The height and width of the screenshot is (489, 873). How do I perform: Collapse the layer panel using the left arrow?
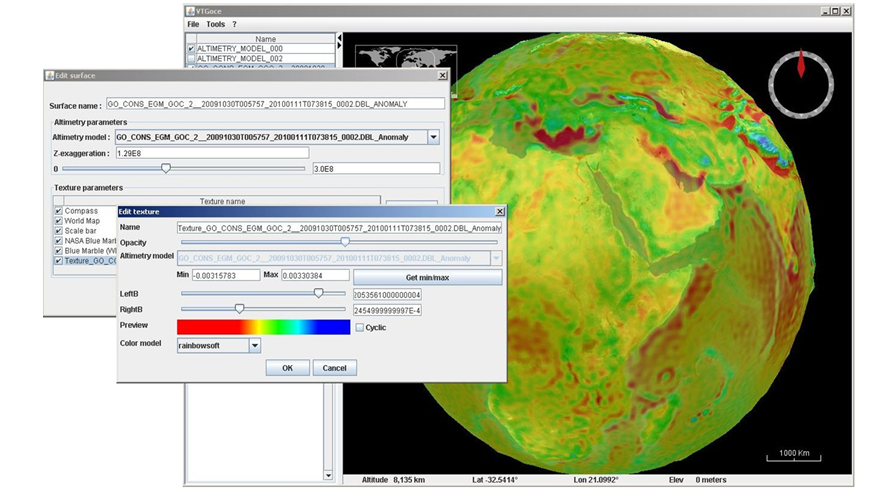click(338, 39)
